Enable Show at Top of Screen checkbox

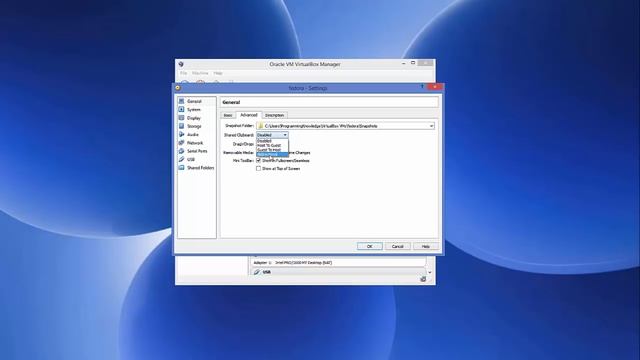click(258, 168)
